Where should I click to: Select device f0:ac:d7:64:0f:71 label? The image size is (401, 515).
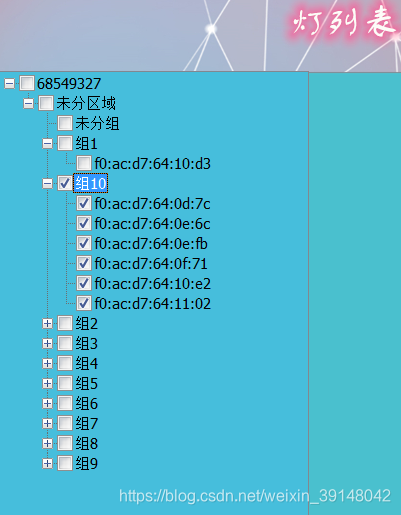tap(151, 264)
